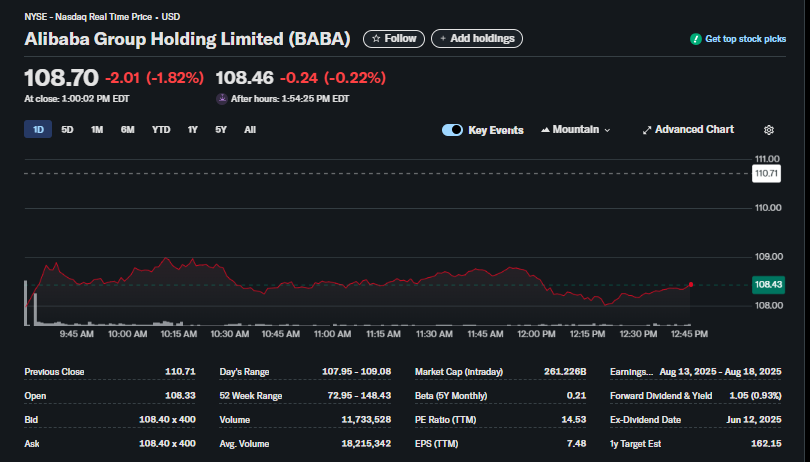Open Get top stock picks link
The image size is (810, 462).
(x=745, y=39)
